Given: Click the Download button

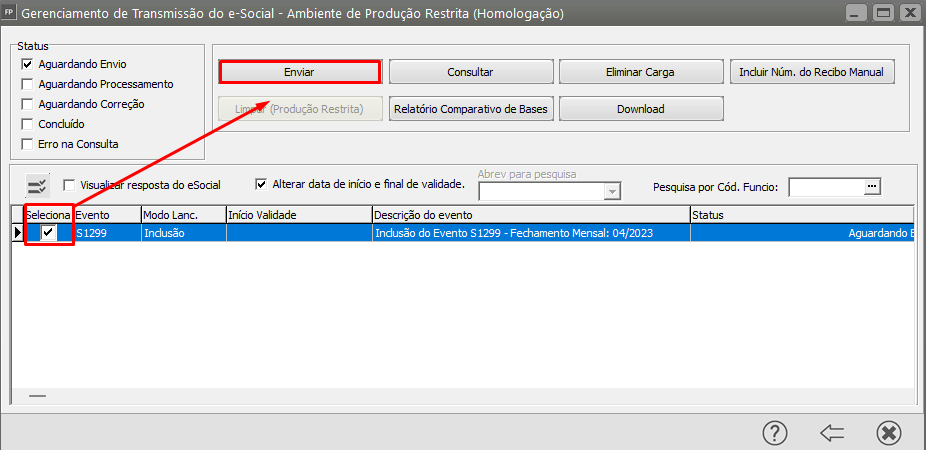Looking at the screenshot, I should coord(641,109).
